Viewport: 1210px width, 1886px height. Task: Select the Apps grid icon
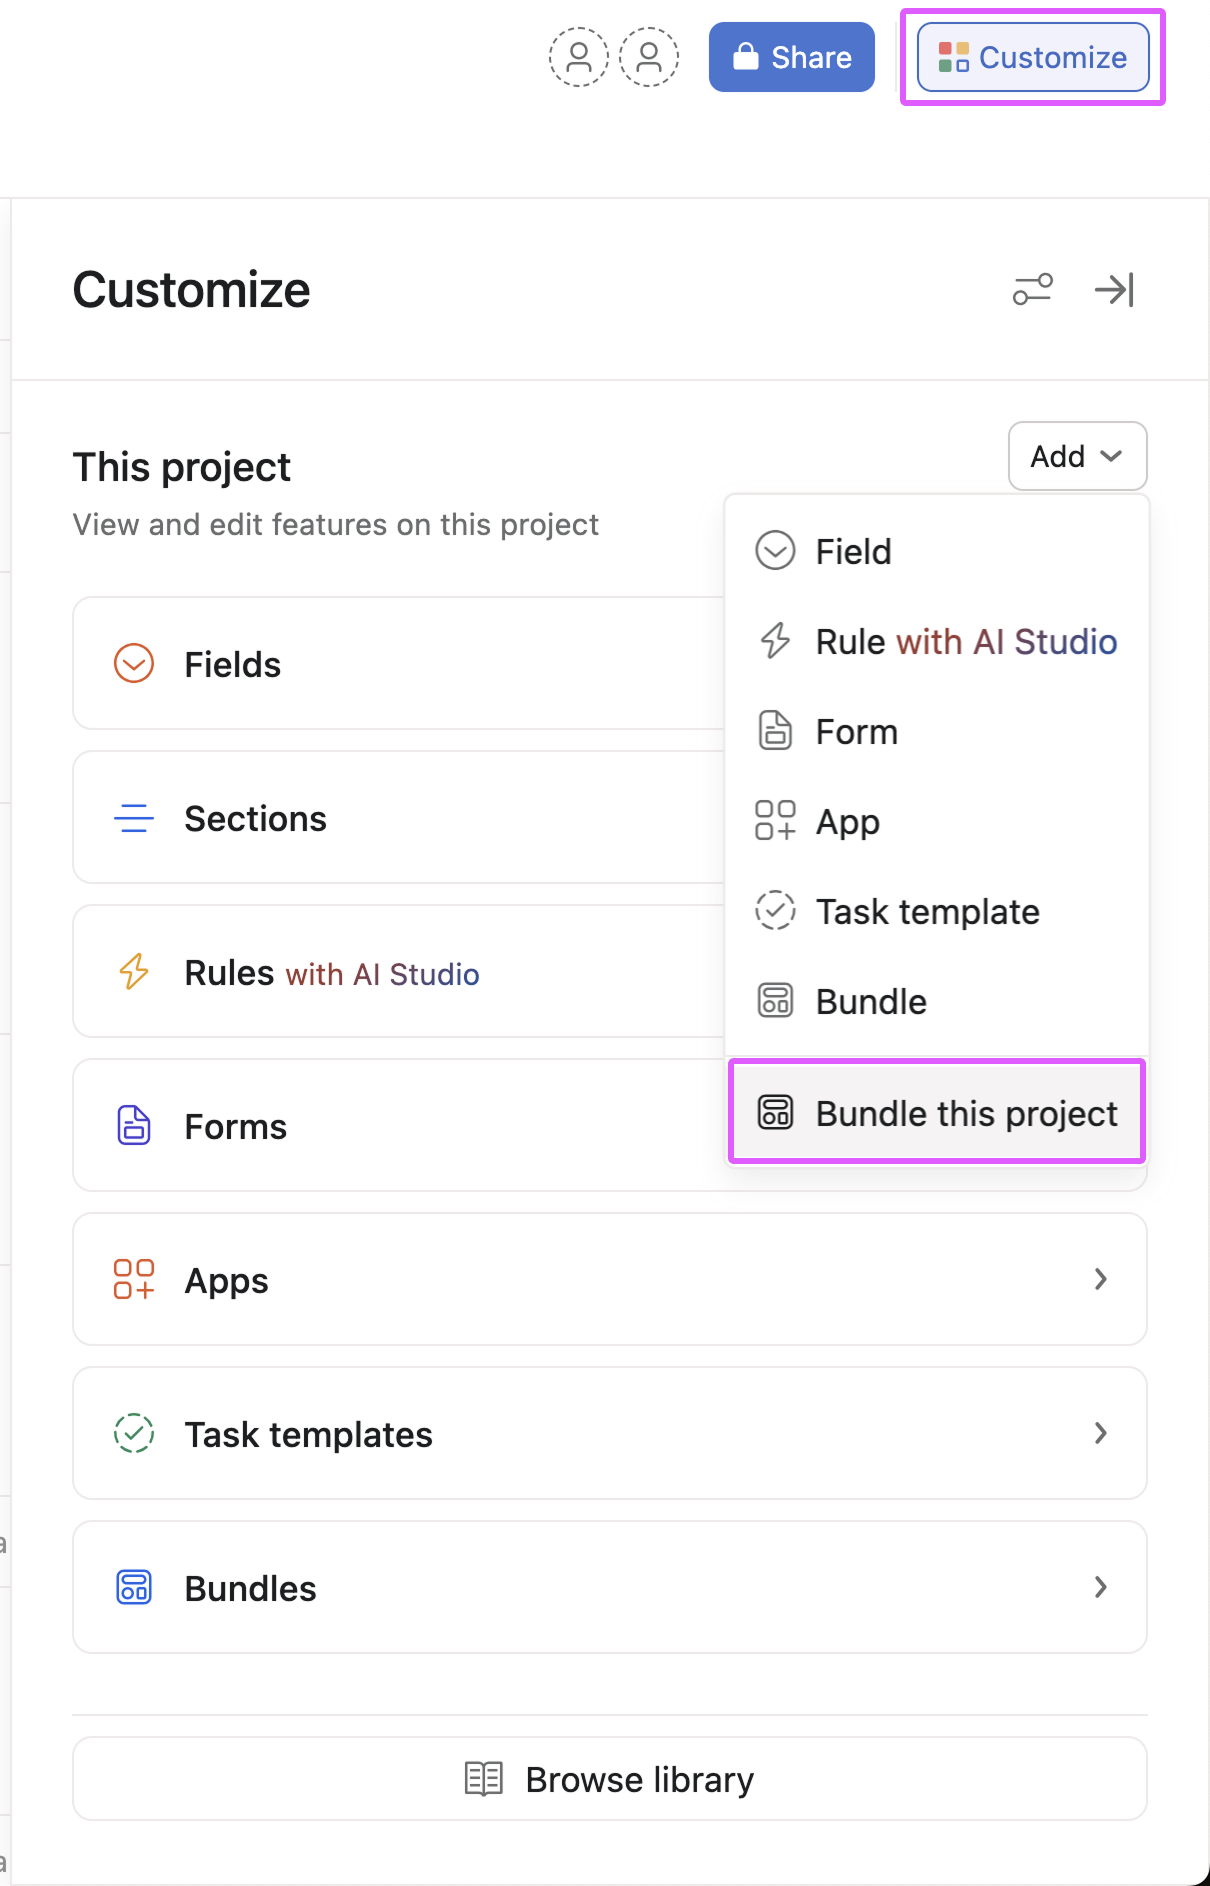tap(133, 1279)
